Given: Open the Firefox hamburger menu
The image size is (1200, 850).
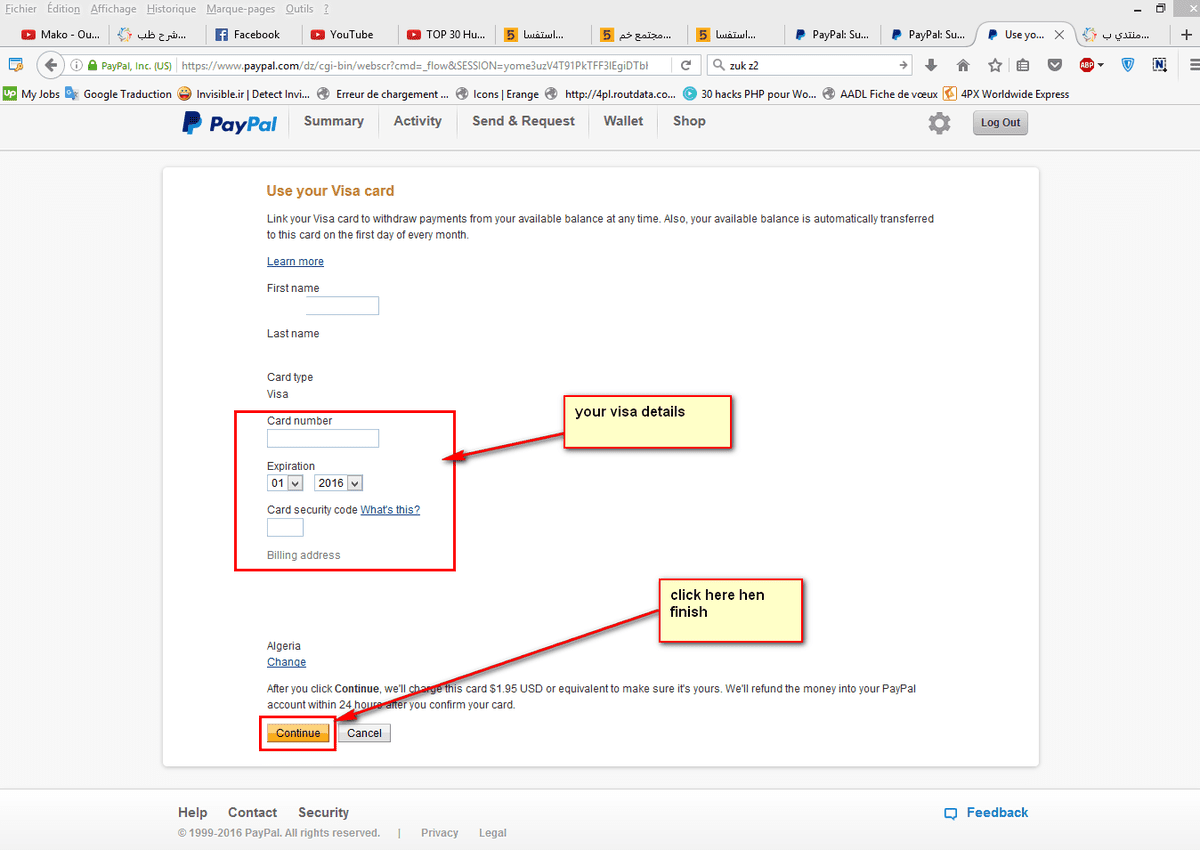Looking at the screenshot, I should [x=1188, y=65].
